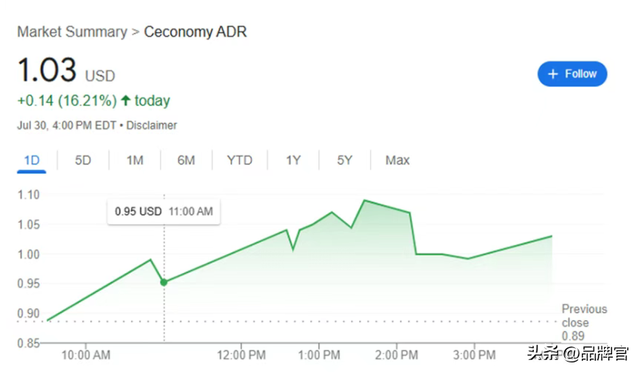
Task: Click the chart peak near 1.09
Action: (364, 200)
